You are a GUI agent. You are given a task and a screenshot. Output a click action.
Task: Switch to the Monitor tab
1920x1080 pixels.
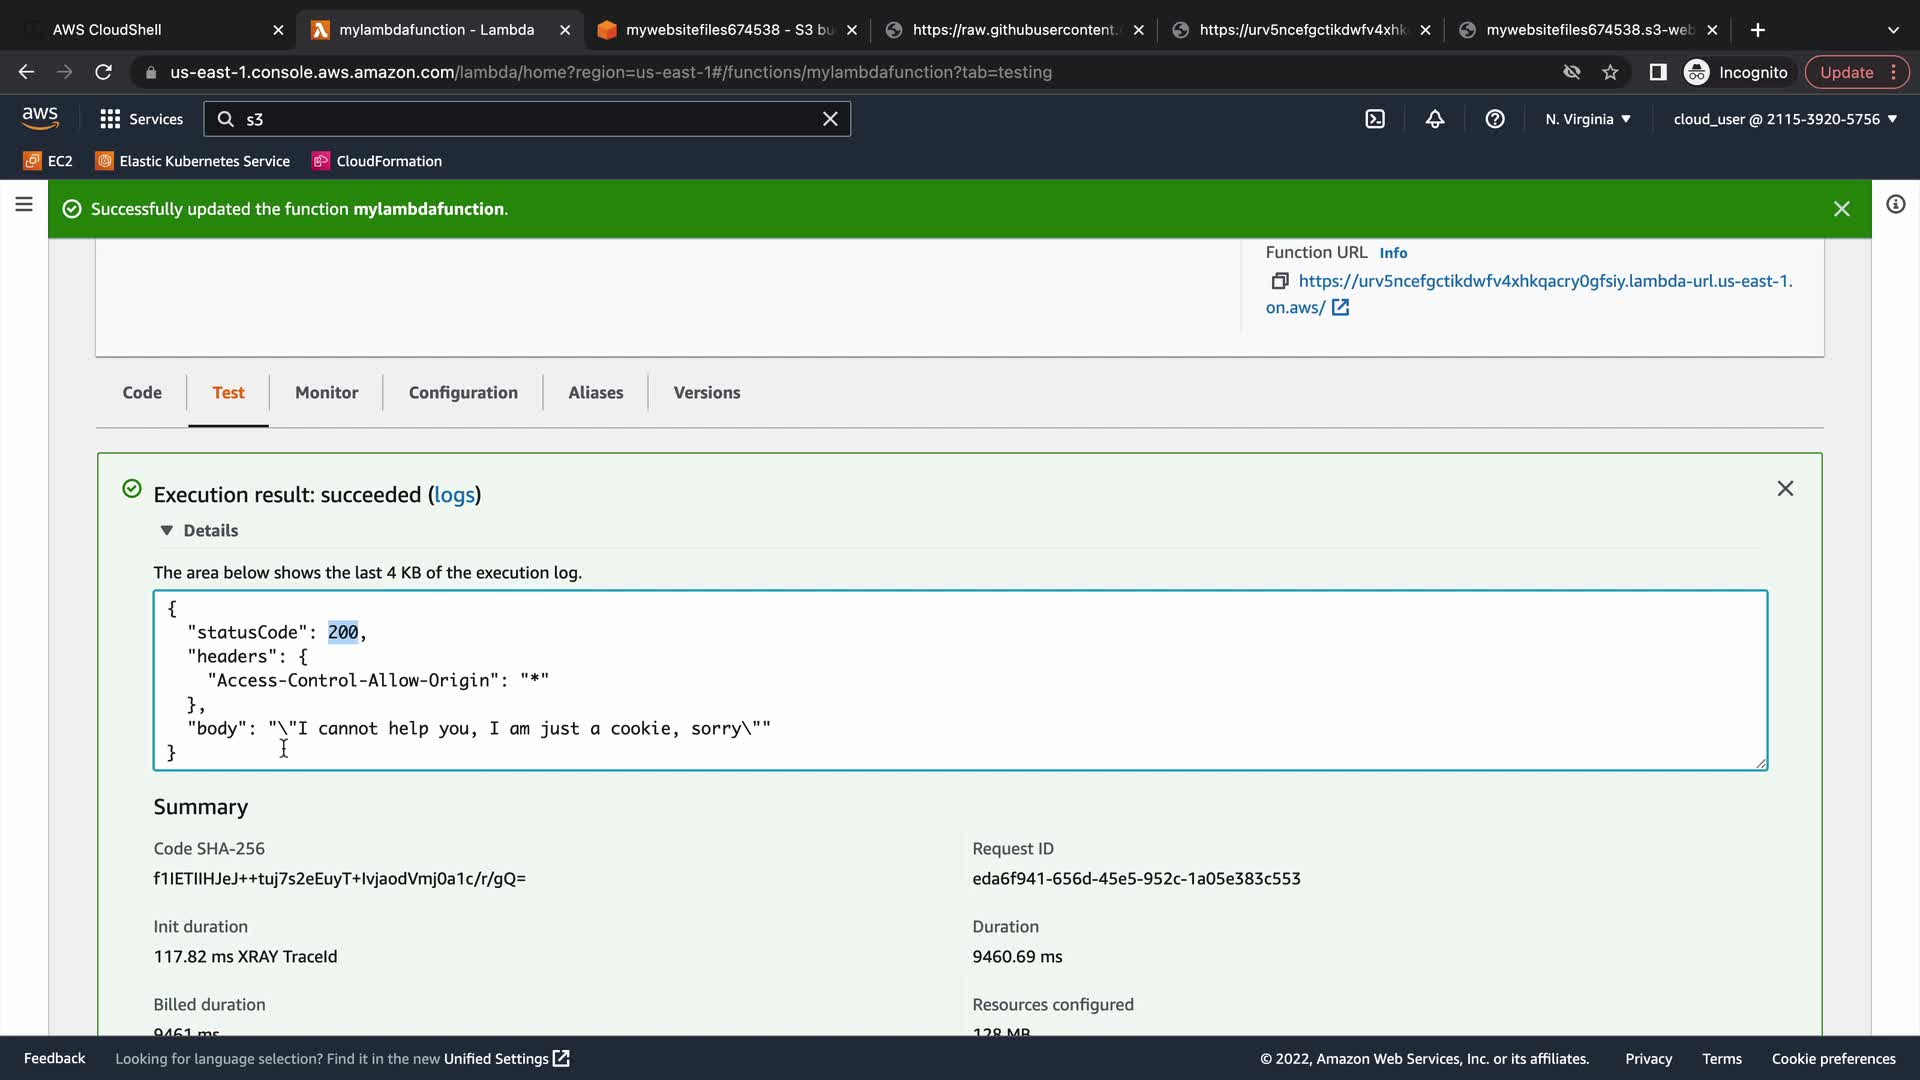click(x=326, y=392)
